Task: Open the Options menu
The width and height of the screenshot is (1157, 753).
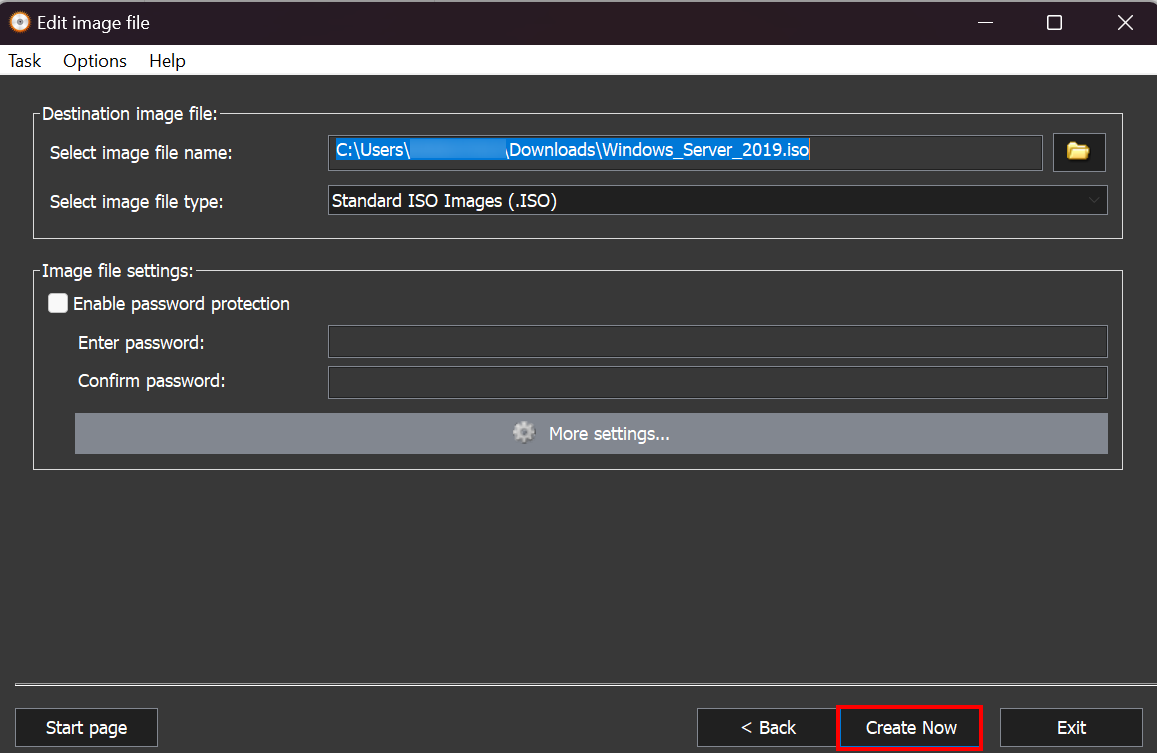Action: (x=95, y=61)
